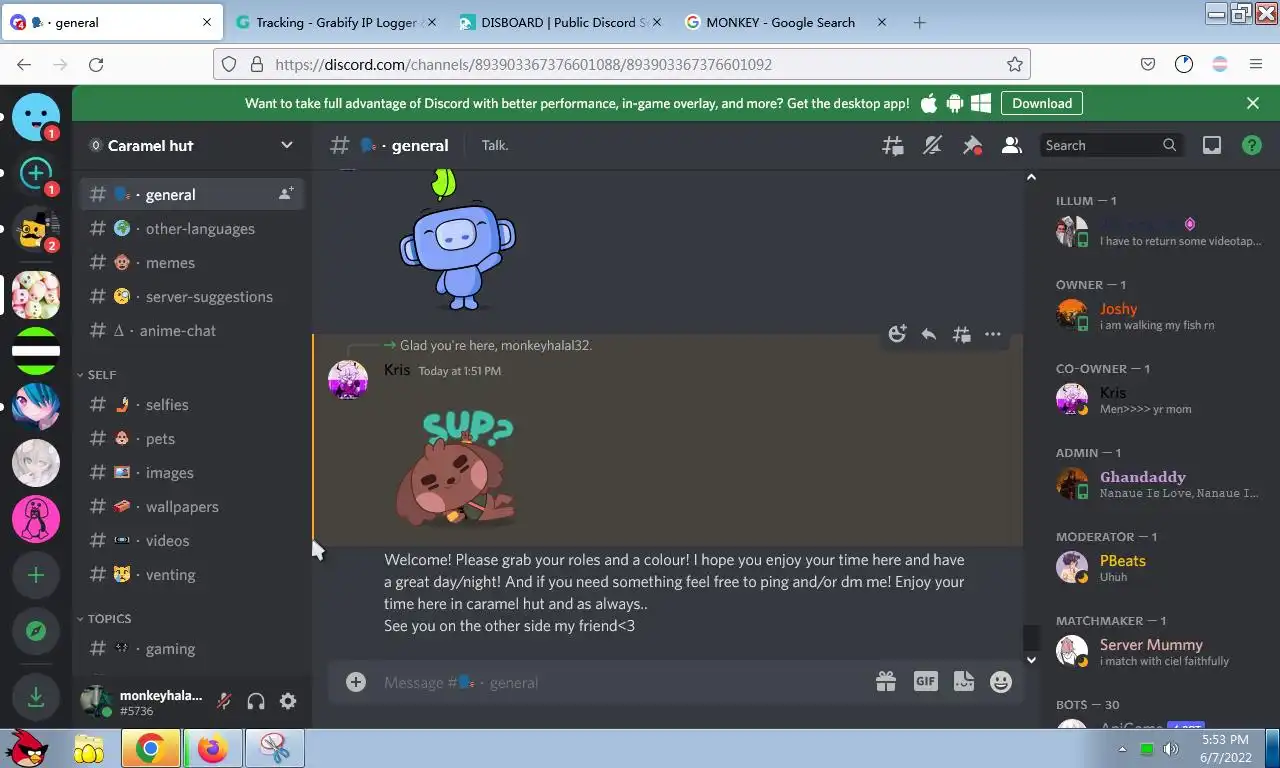Open the sticker picker icon

963,682
